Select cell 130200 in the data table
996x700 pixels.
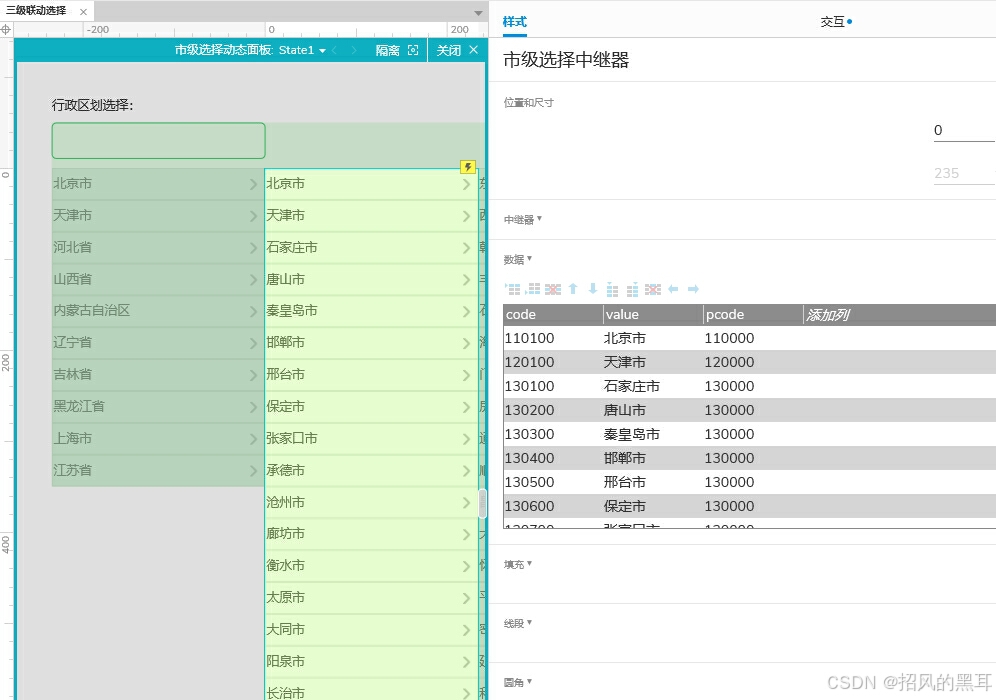coord(553,410)
